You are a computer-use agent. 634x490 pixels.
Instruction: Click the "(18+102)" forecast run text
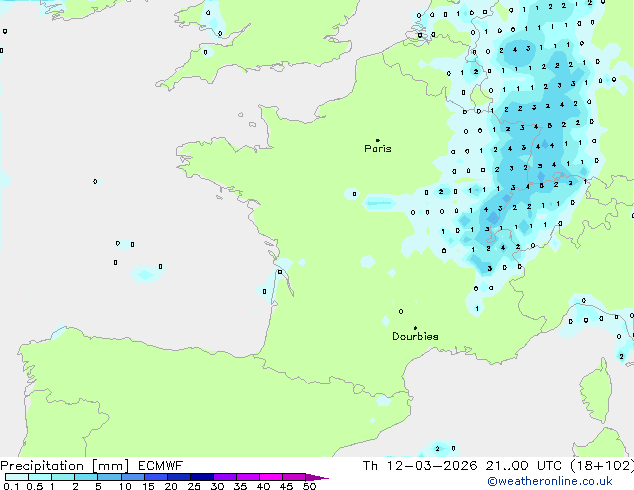pos(602,466)
